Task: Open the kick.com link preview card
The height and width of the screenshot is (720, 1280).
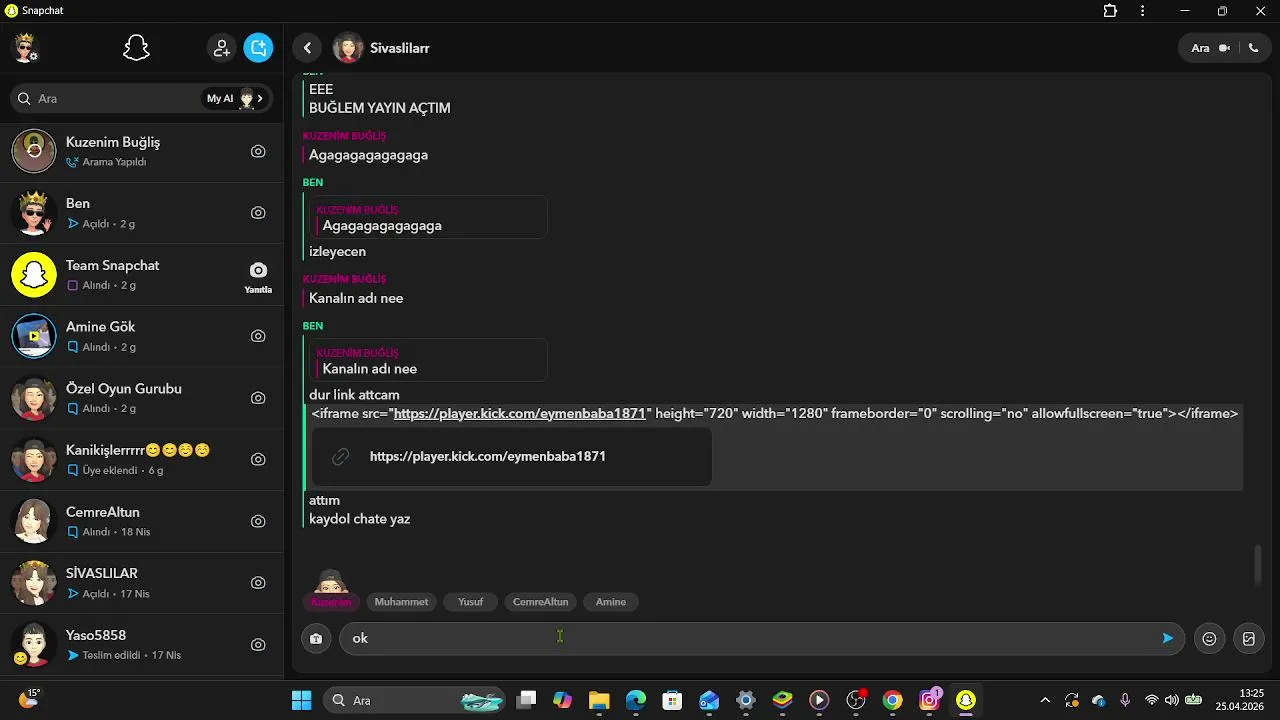Action: [511, 456]
